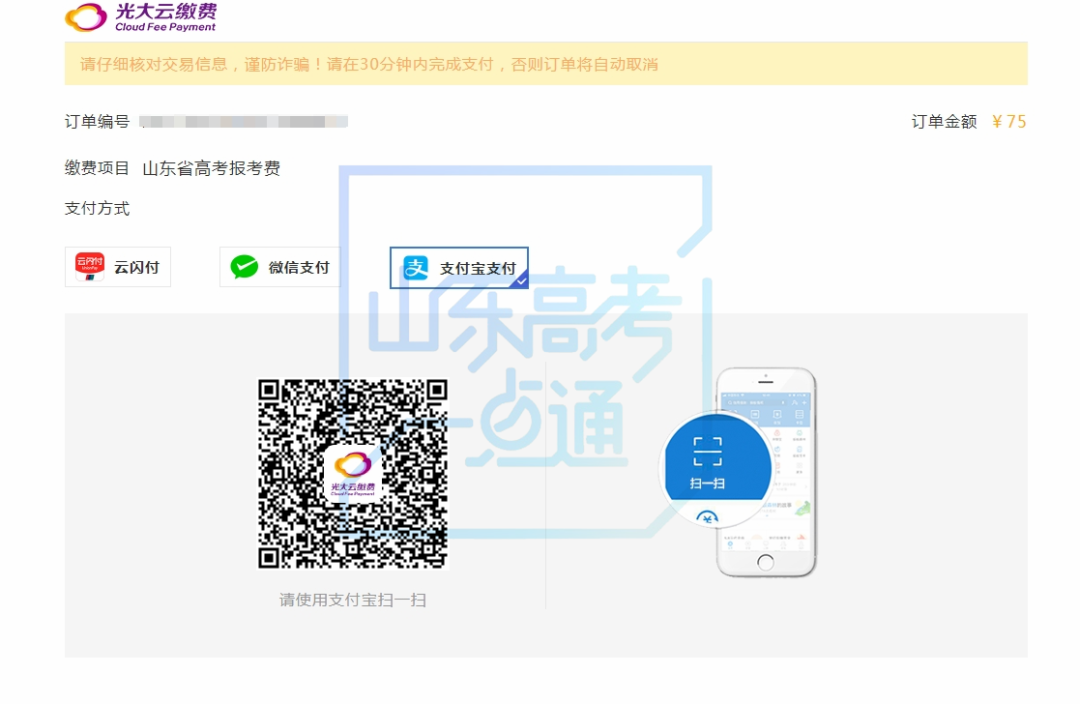Viewport: 1080px width, 704px height.
Task: Click the green WeChat Pay icon
Action: (244, 267)
